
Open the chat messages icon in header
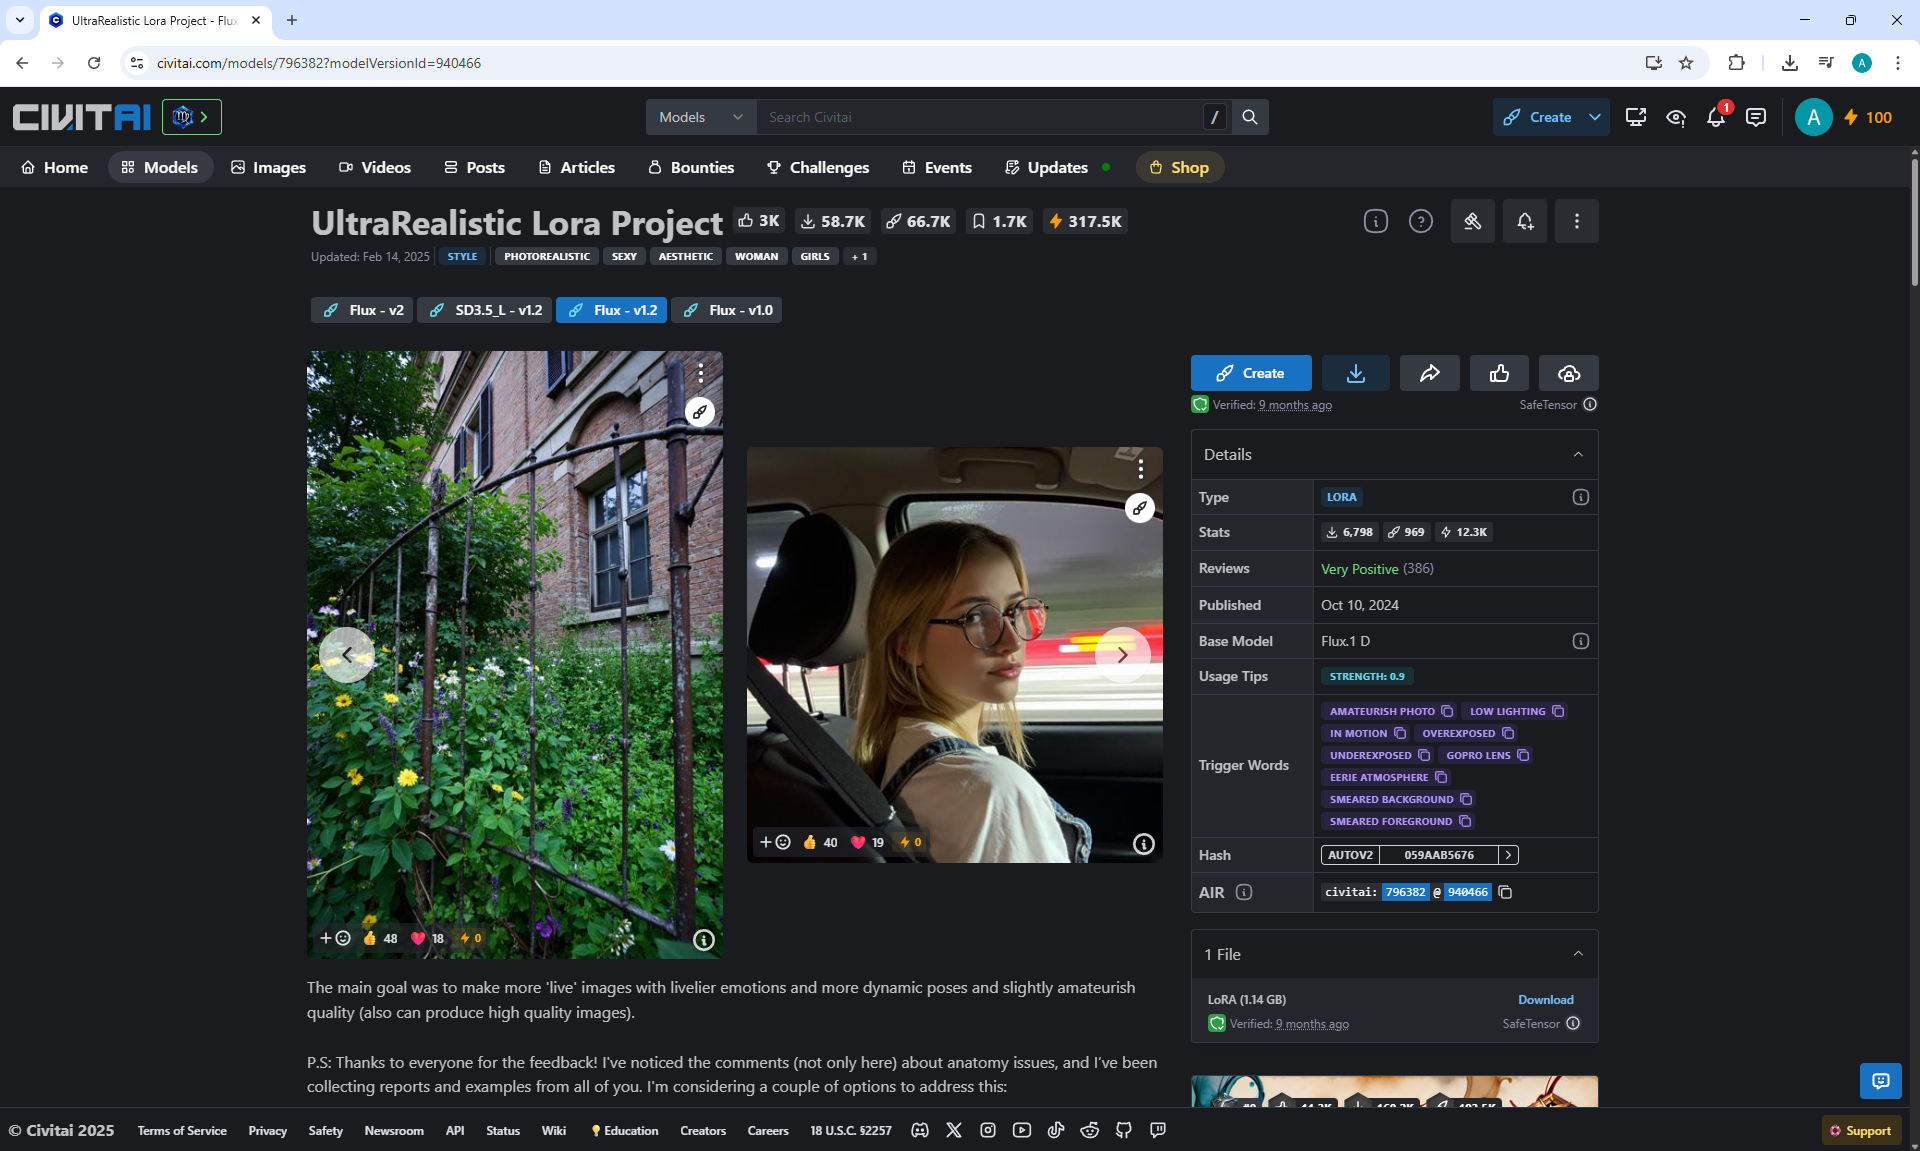click(1756, 118)
